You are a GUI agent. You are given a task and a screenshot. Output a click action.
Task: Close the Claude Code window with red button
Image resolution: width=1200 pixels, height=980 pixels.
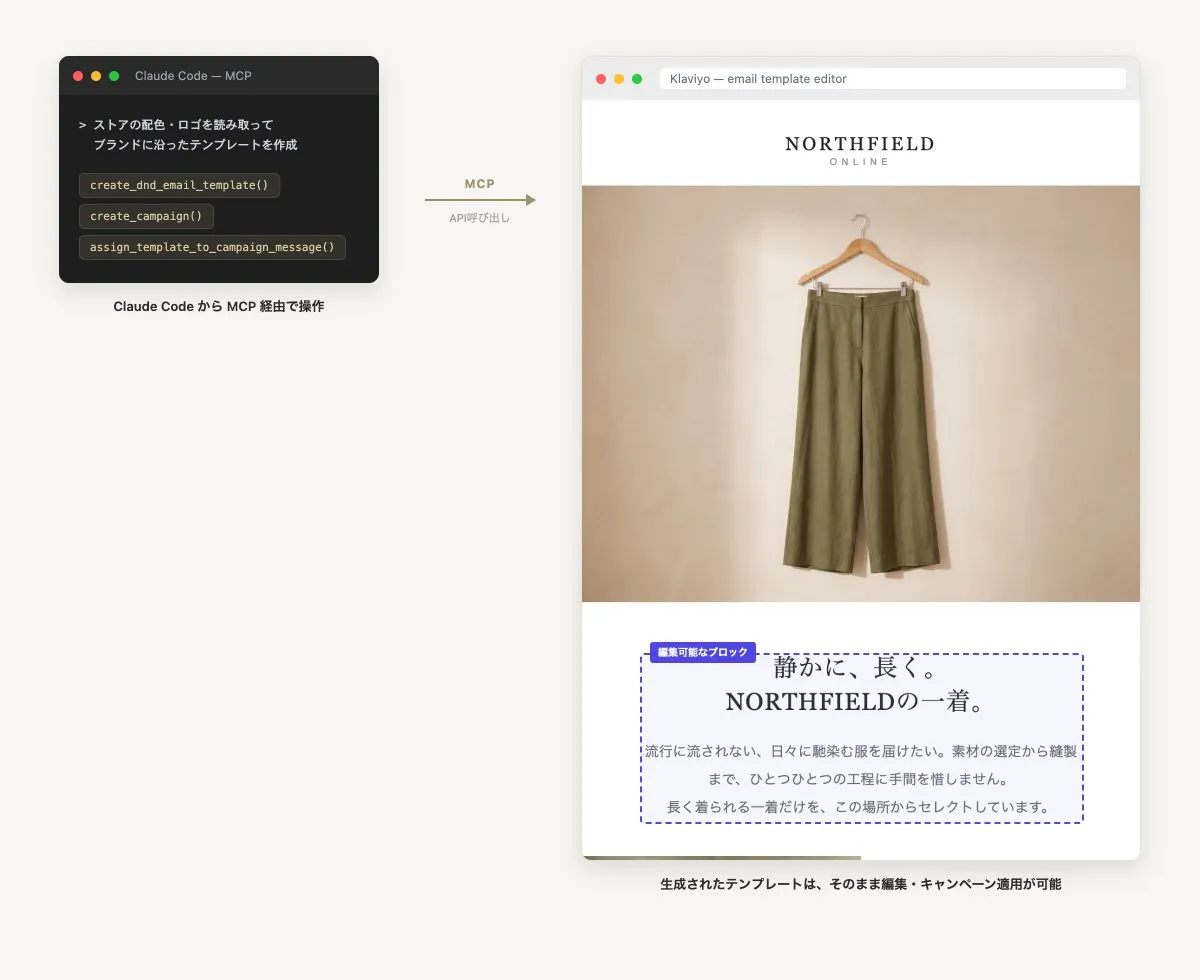[78, 76]
